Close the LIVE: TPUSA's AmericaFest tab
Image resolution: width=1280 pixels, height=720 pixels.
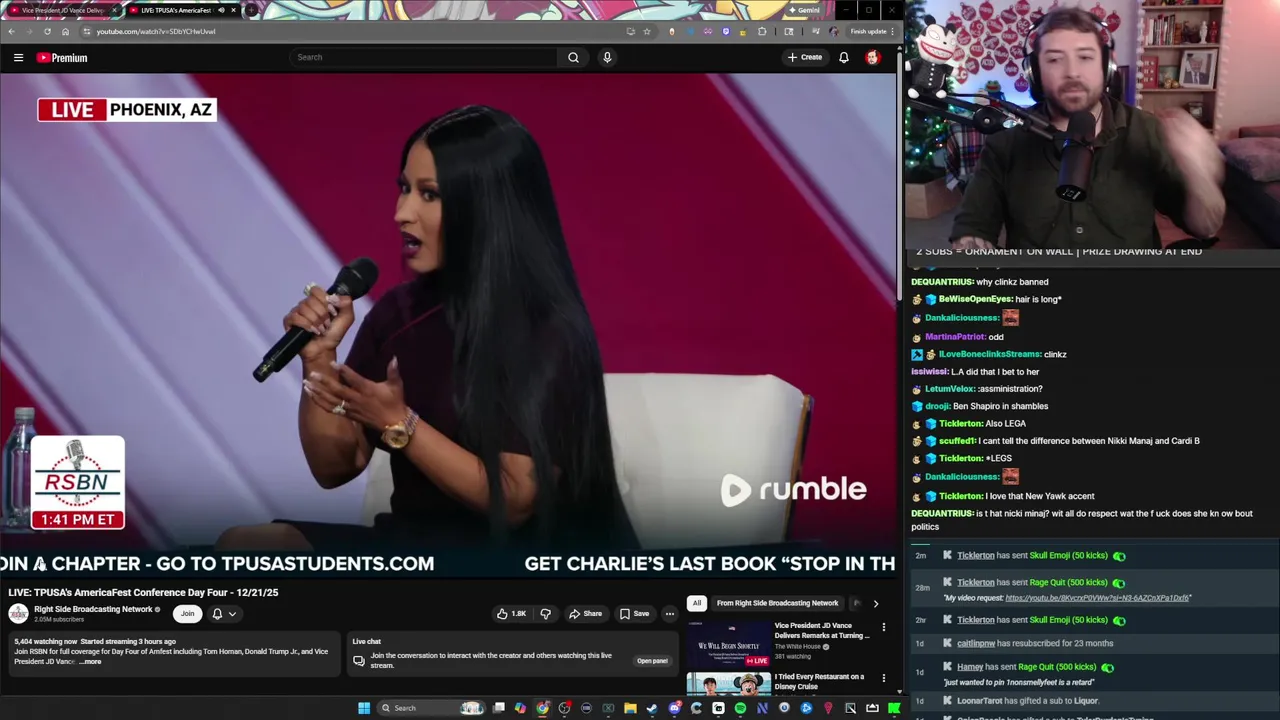click(234, 10)
